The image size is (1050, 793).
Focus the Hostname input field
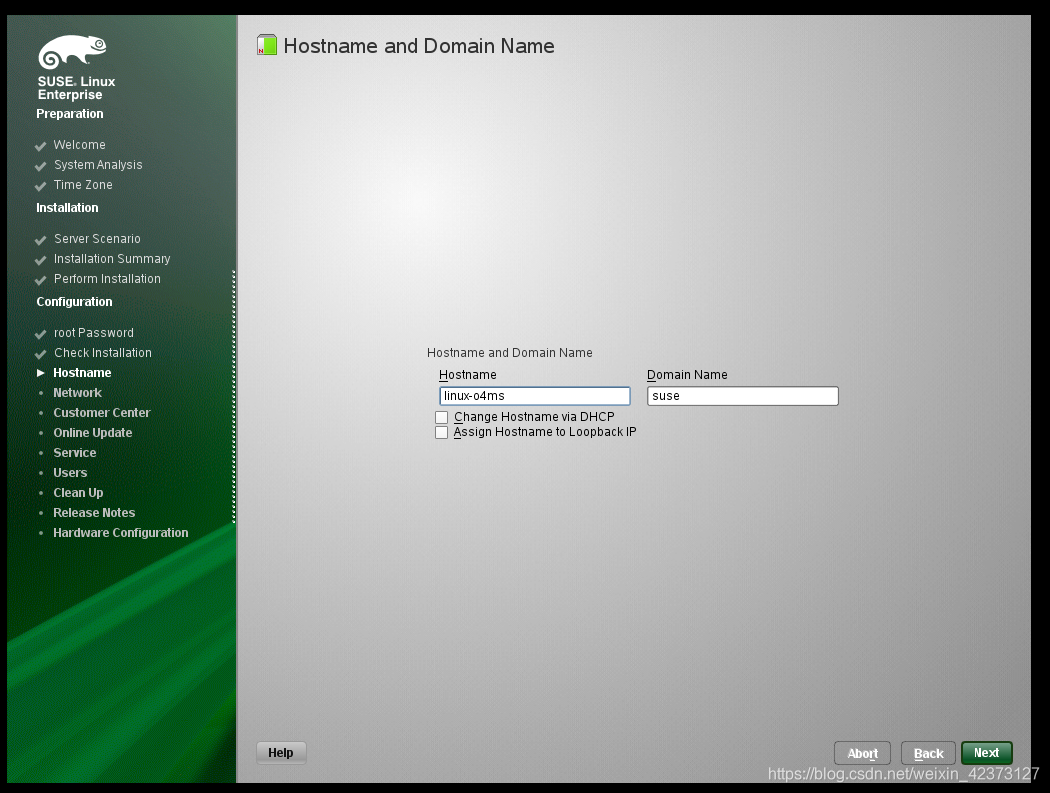pyautogui.click(x=534, y=396)
